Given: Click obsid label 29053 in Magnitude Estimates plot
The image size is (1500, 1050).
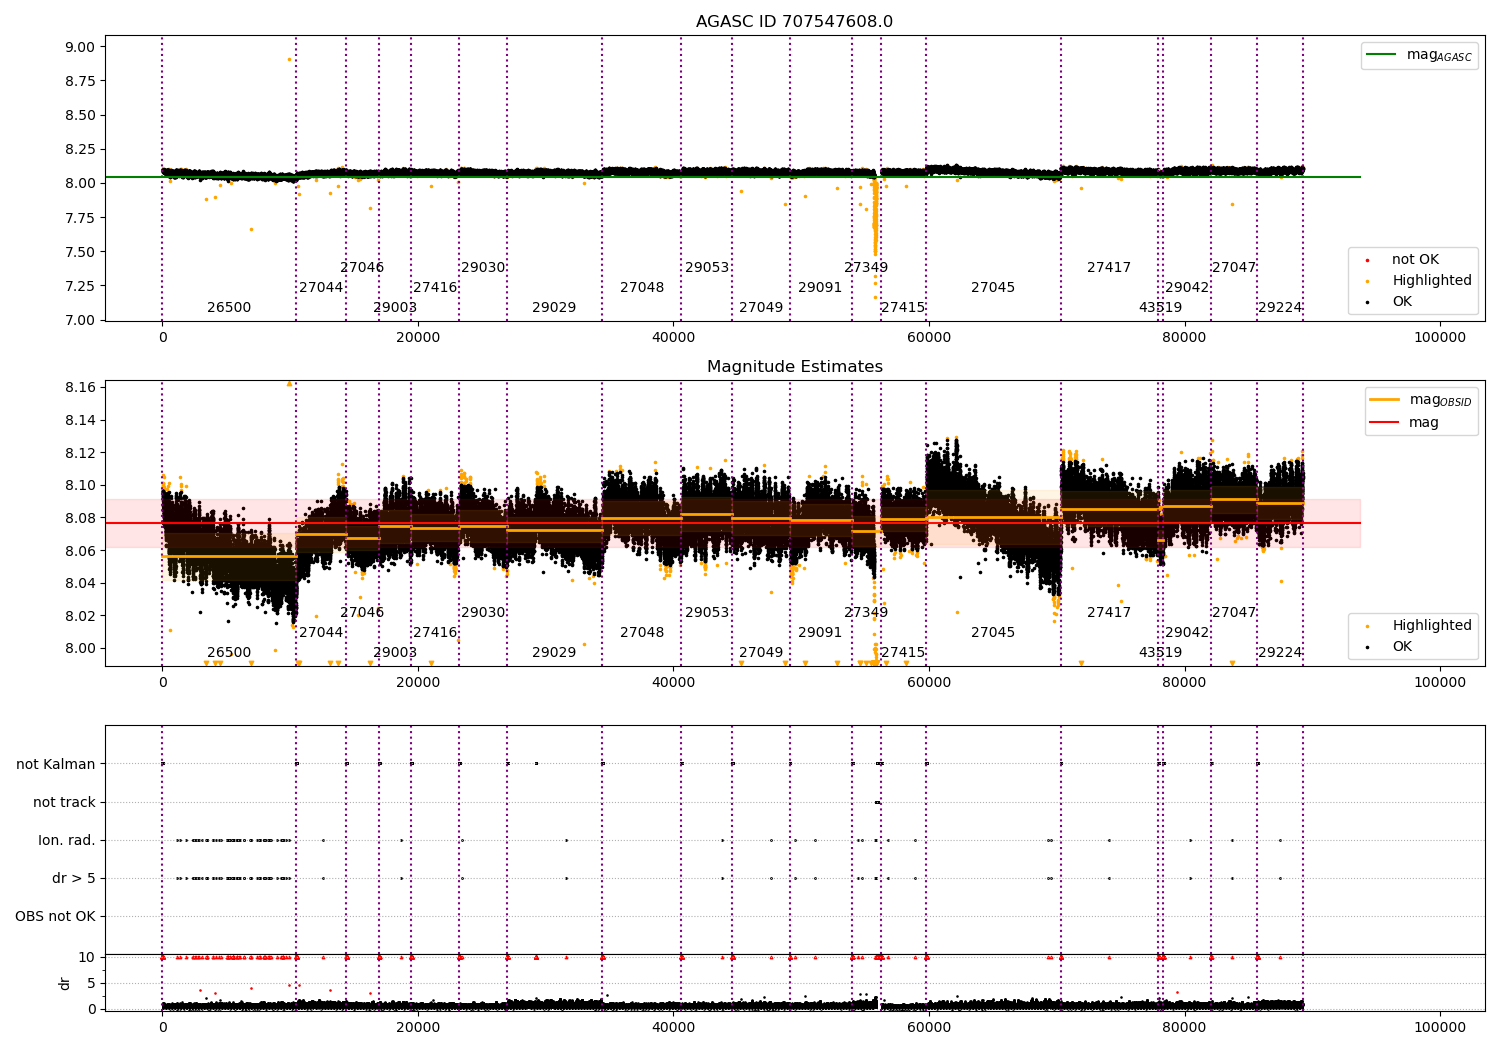Looking at the screenshot, I should [707, 613].
